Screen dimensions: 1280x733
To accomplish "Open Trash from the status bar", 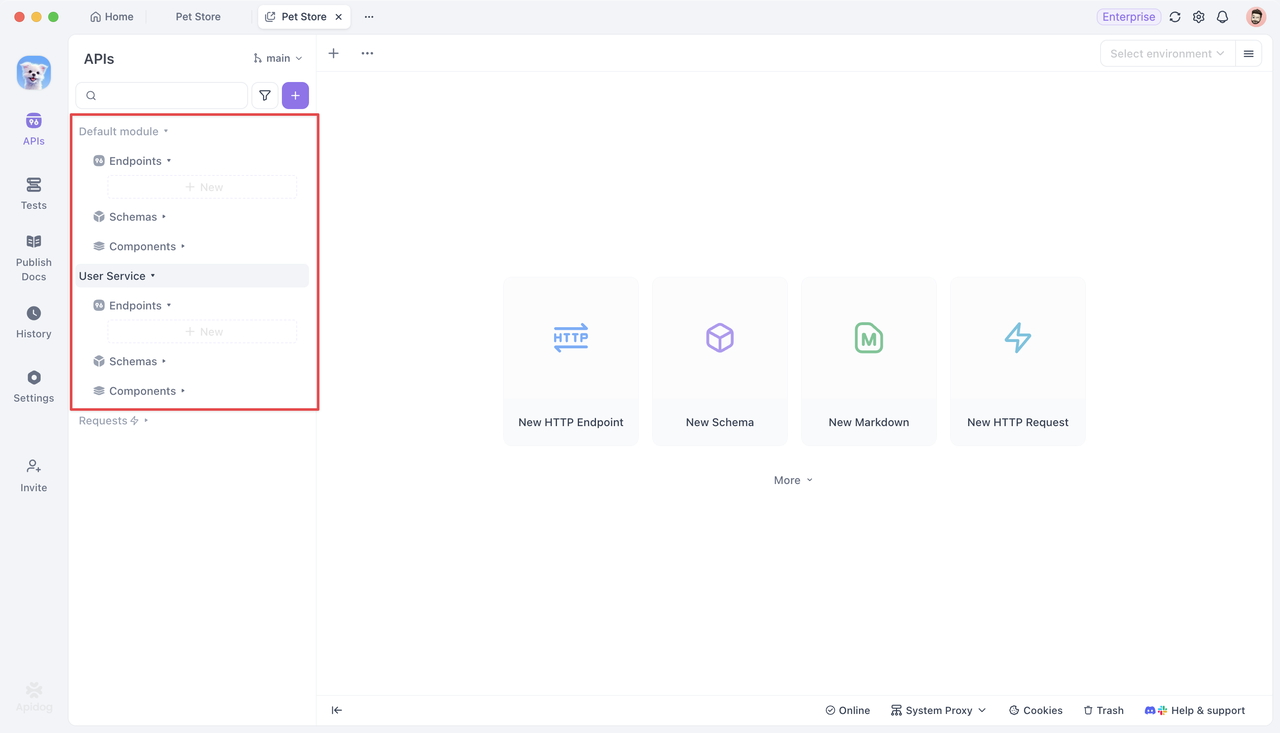I will coord(1103,710).
